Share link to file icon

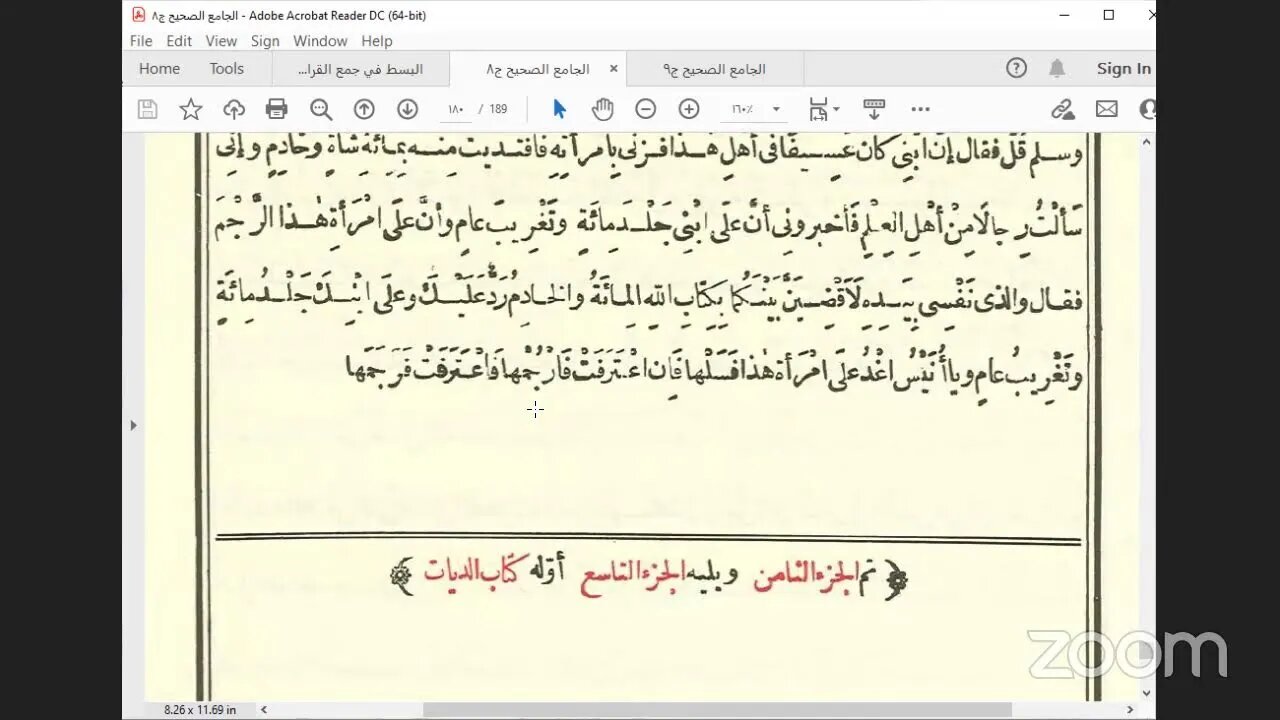pos(1063,109)
